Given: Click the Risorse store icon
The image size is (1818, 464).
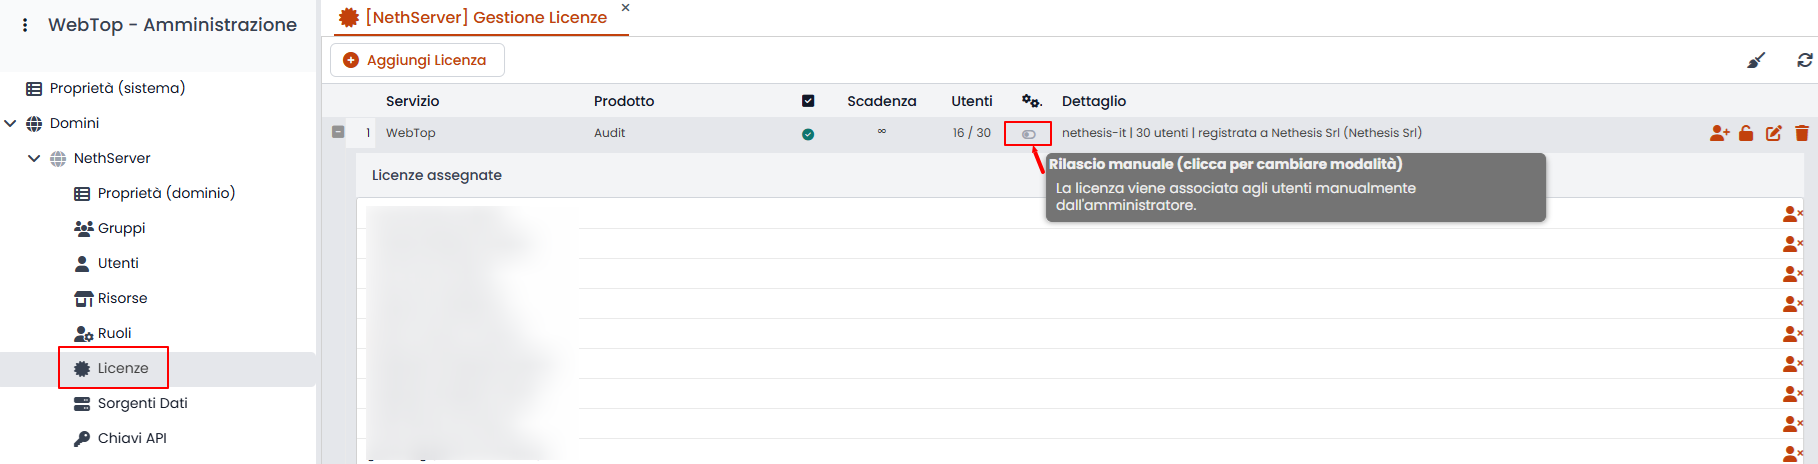Looking at the screenshot, I should click(x=84, y=298).
